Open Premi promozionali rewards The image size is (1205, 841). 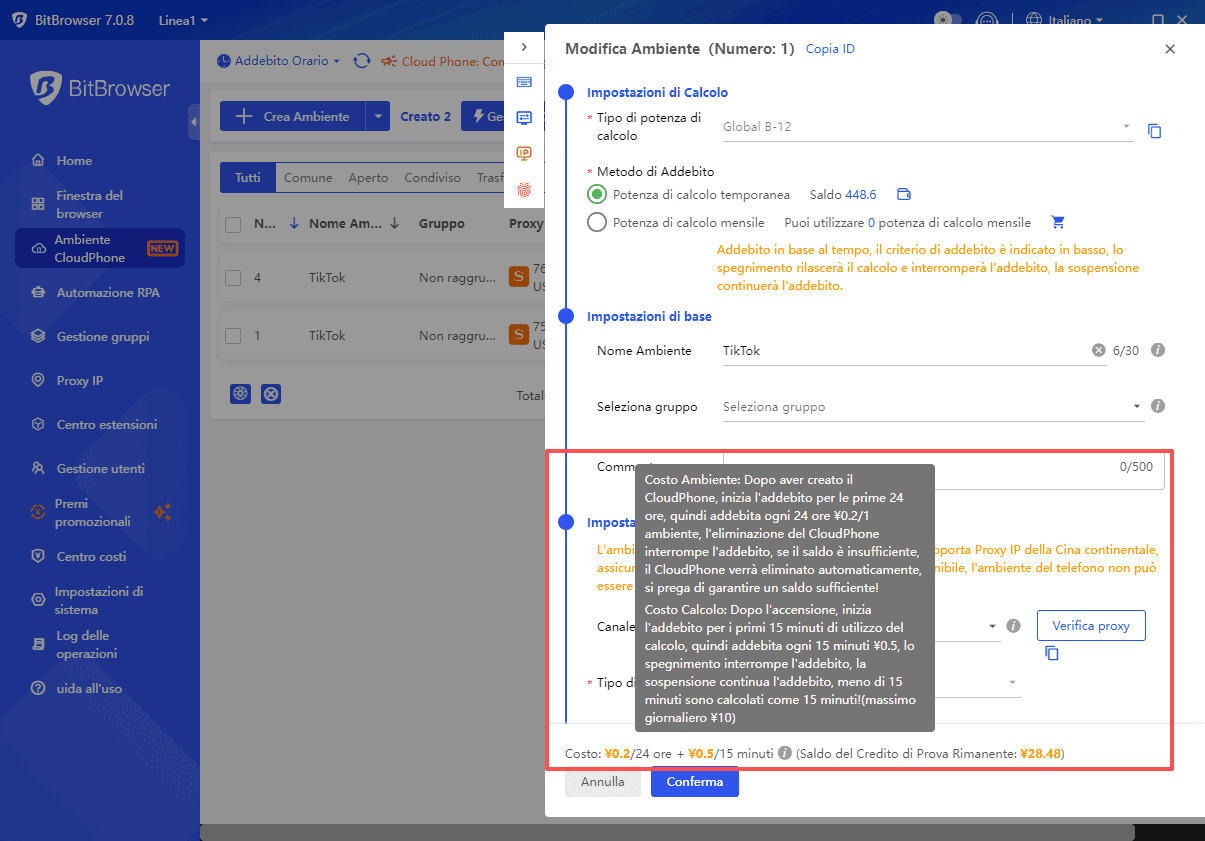pos(92,512)
